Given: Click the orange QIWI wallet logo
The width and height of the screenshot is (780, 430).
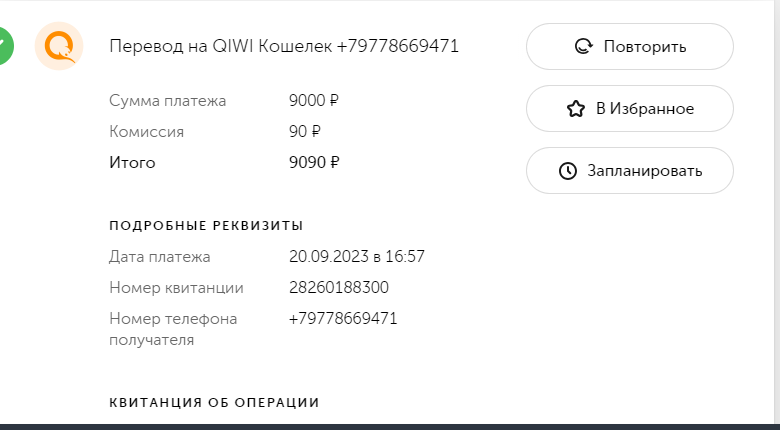Looking at the screenshot, I should coord(59,46).
